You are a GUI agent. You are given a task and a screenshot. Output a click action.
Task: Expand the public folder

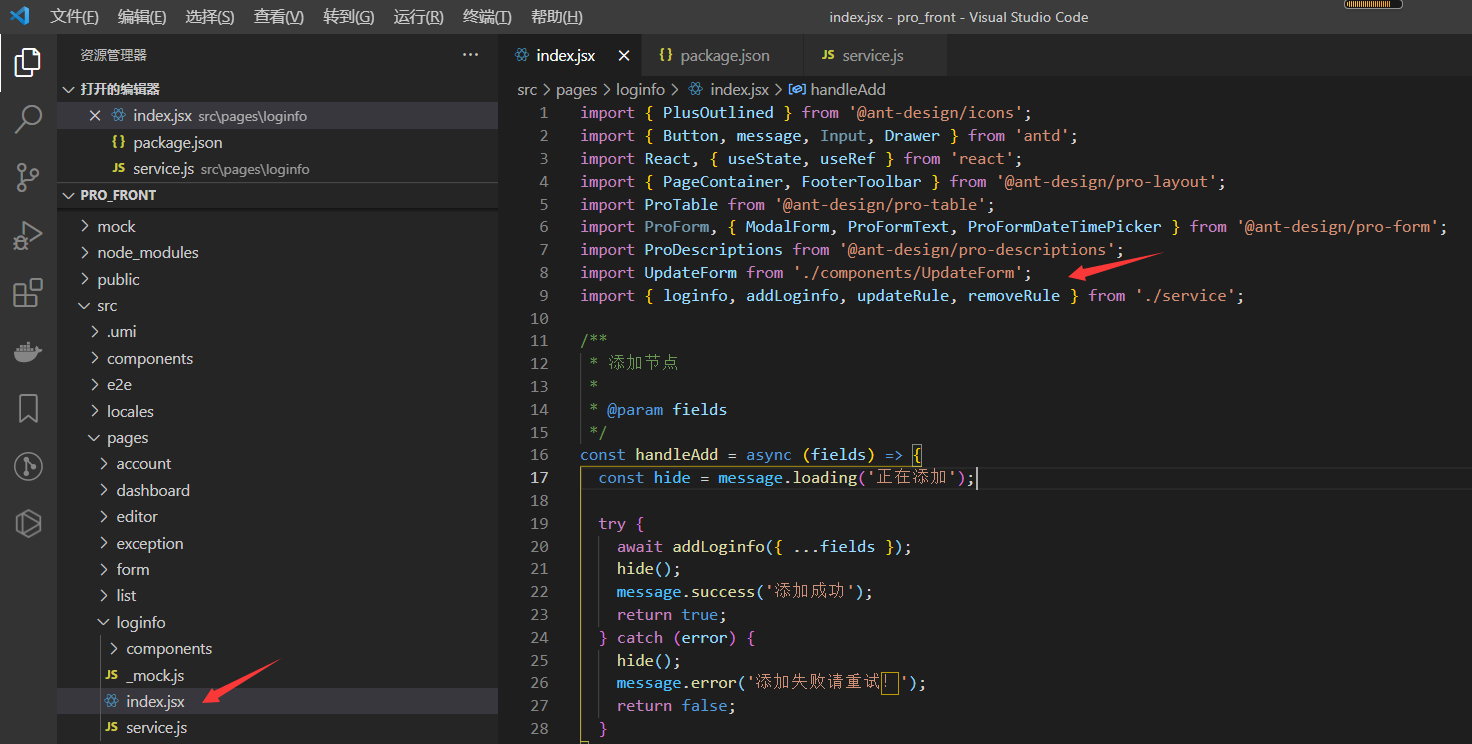coord(278,279)
